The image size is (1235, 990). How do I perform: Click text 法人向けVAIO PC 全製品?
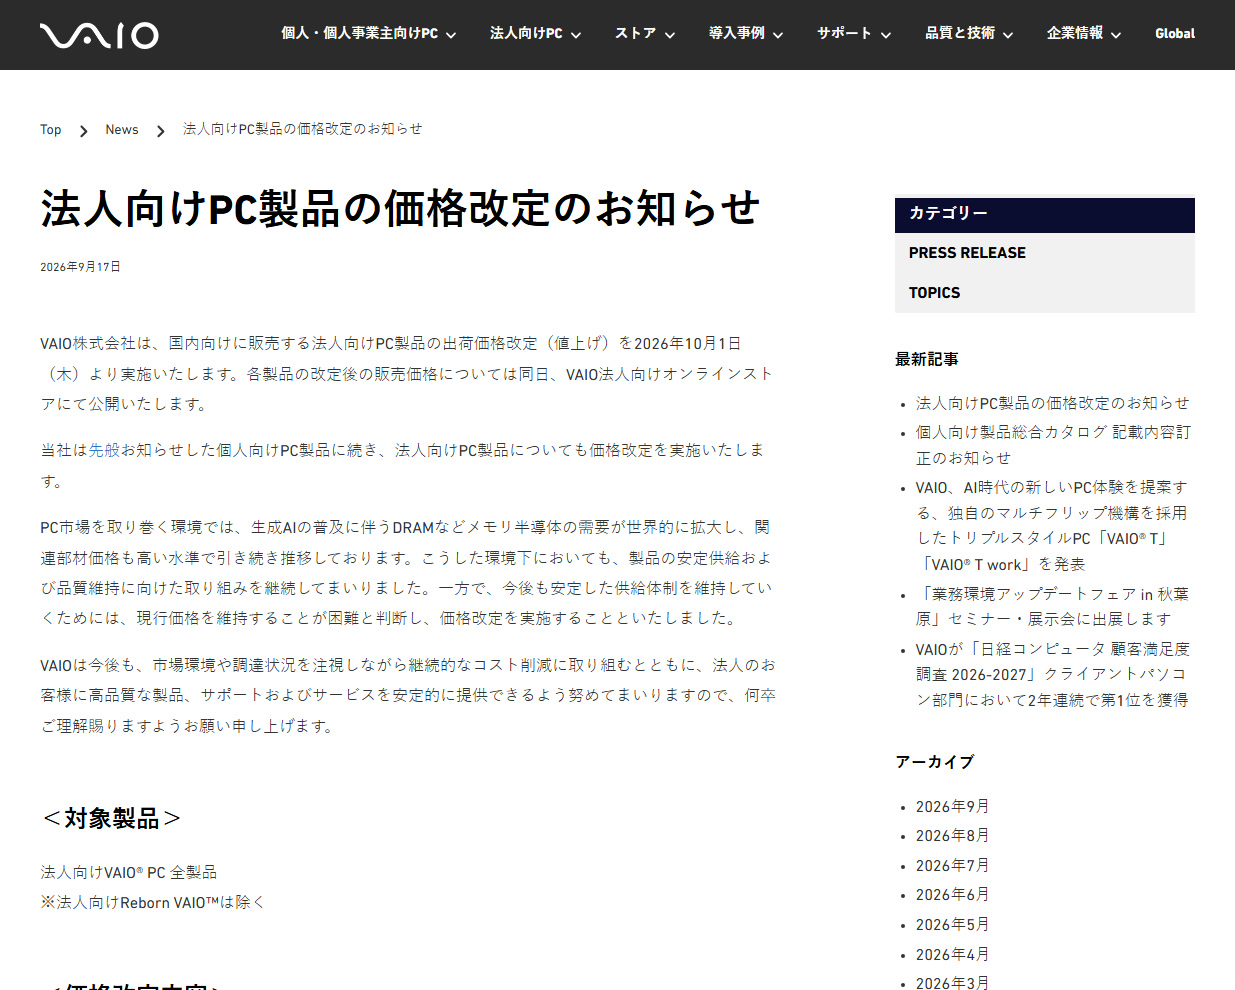(x=128, y=872)
